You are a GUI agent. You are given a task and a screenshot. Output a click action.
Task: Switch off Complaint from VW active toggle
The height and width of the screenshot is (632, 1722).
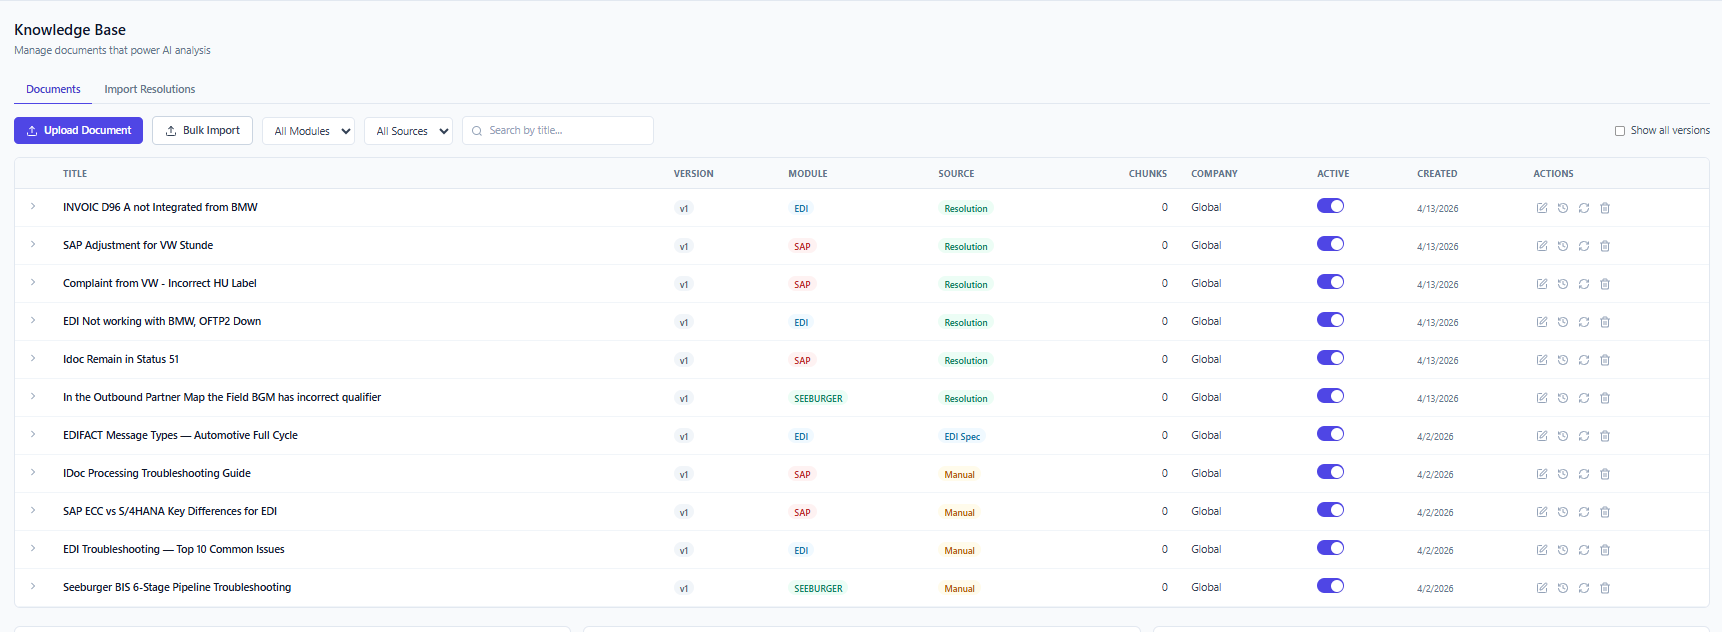click(x=1330, y=282)
